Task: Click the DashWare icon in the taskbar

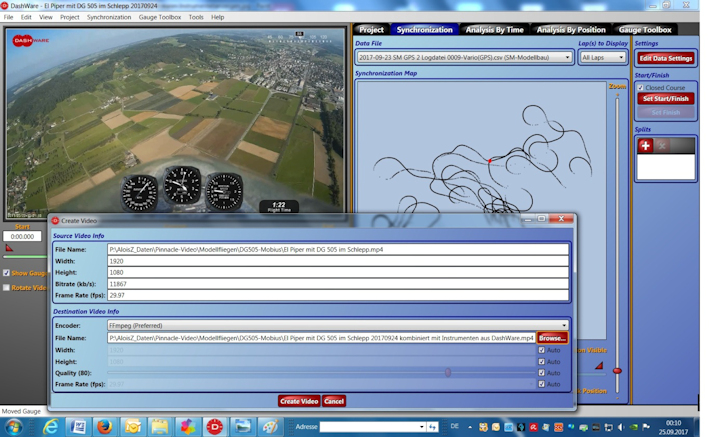Action: click(x=214, y=427)
